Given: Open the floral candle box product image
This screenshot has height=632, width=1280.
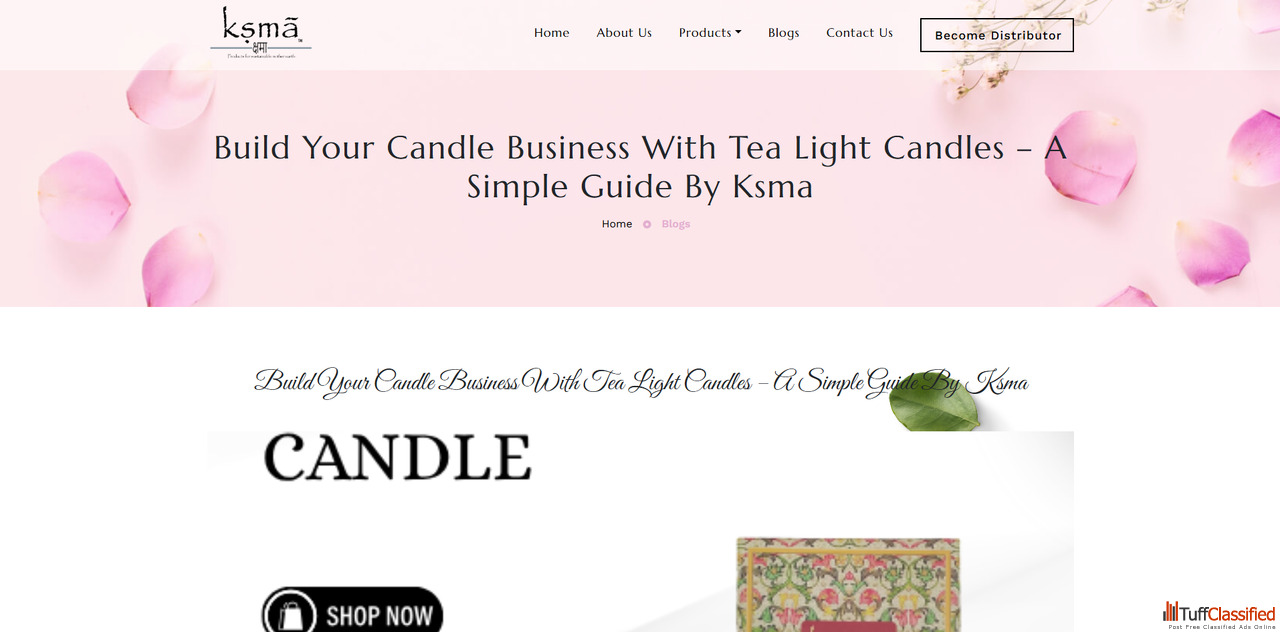Looking at the screenshot, I should pyautogui.click(x=848, y=585).
